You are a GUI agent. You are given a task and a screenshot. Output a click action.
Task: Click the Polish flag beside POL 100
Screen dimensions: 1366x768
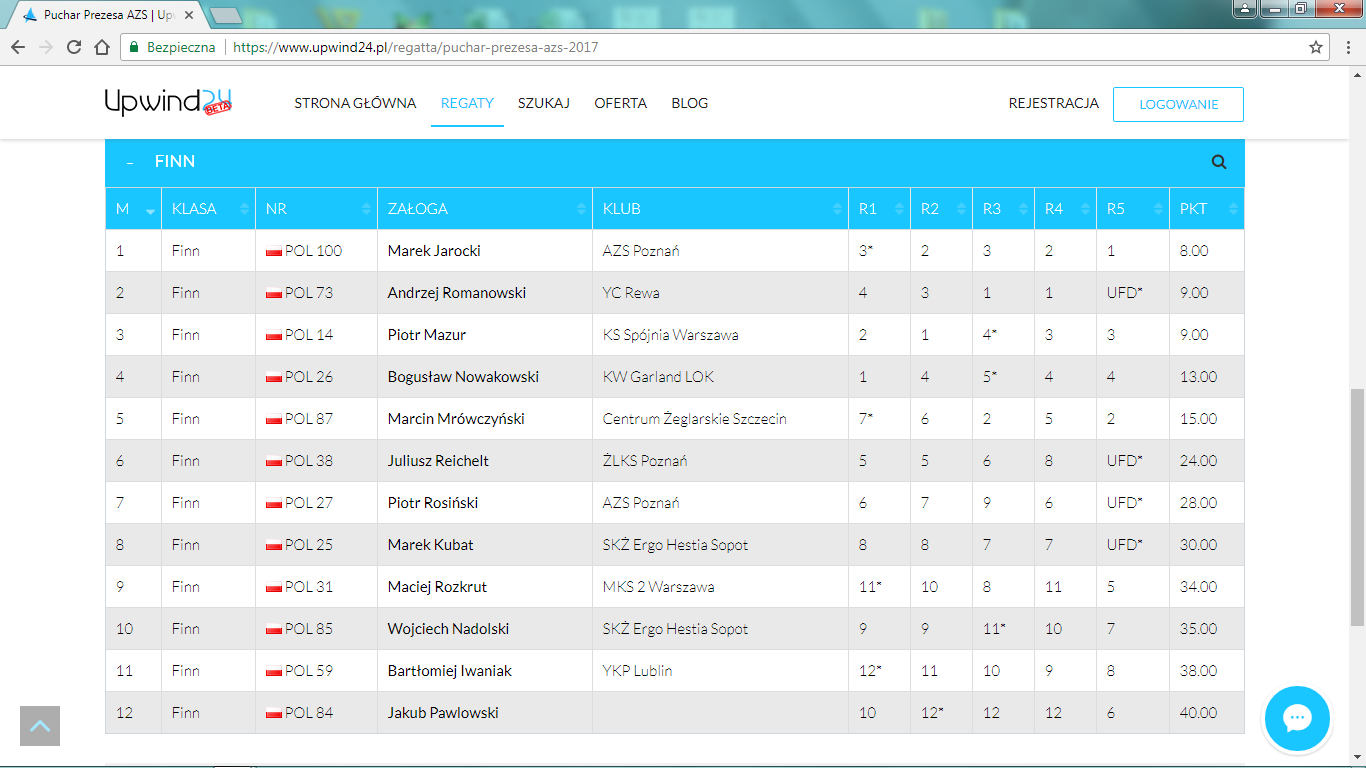(273, 251)
